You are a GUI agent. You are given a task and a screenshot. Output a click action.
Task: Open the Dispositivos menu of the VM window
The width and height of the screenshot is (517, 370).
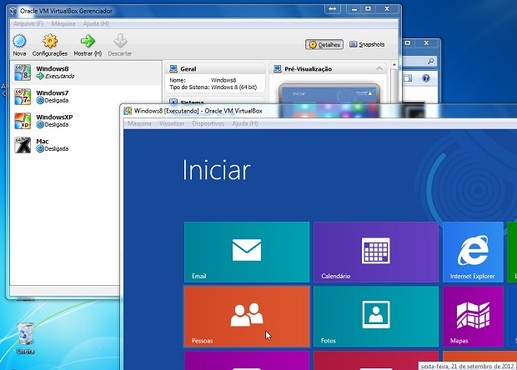[x=208, y=124]
